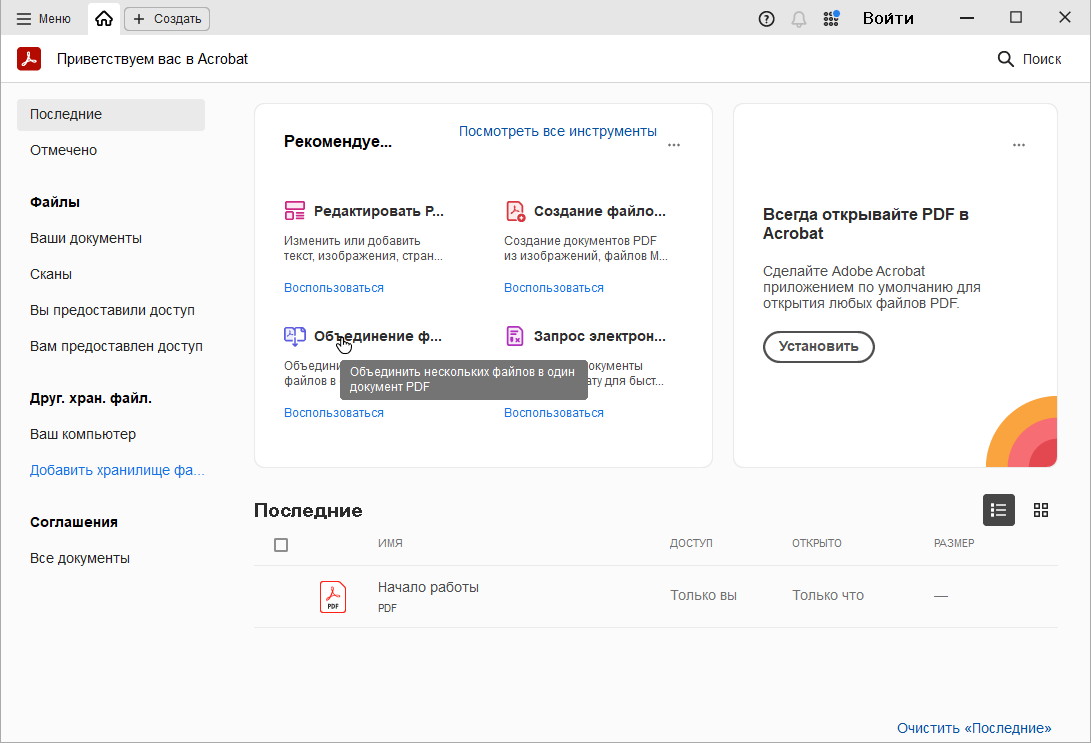
Task: Click Очистить «Последние» link
Action: coord(974,728)
